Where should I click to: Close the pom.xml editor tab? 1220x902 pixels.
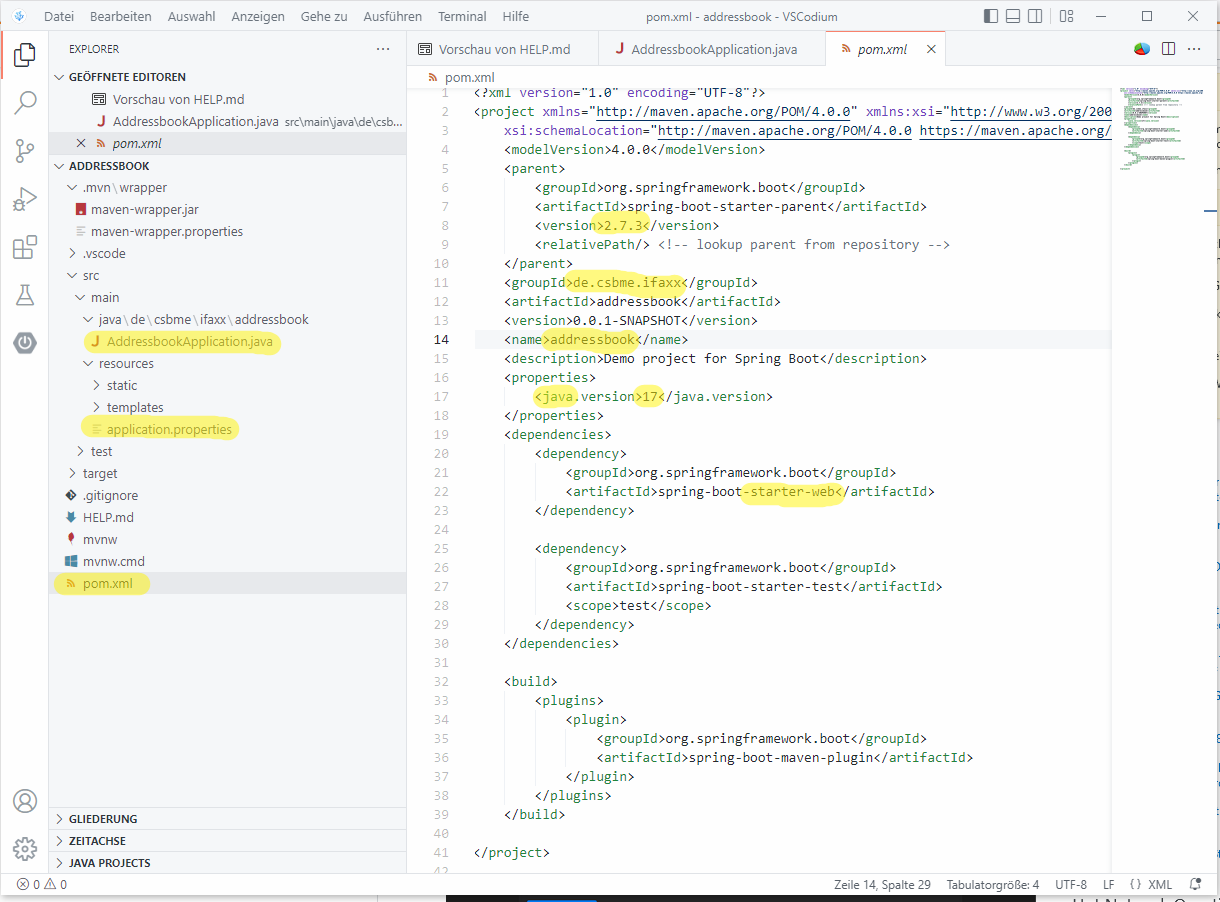click(931, 49)
